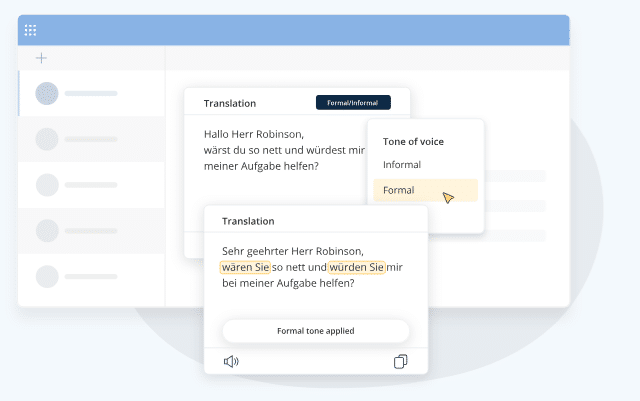
Task: Click the Translation title of the formal card
Action: click(248, 221)
